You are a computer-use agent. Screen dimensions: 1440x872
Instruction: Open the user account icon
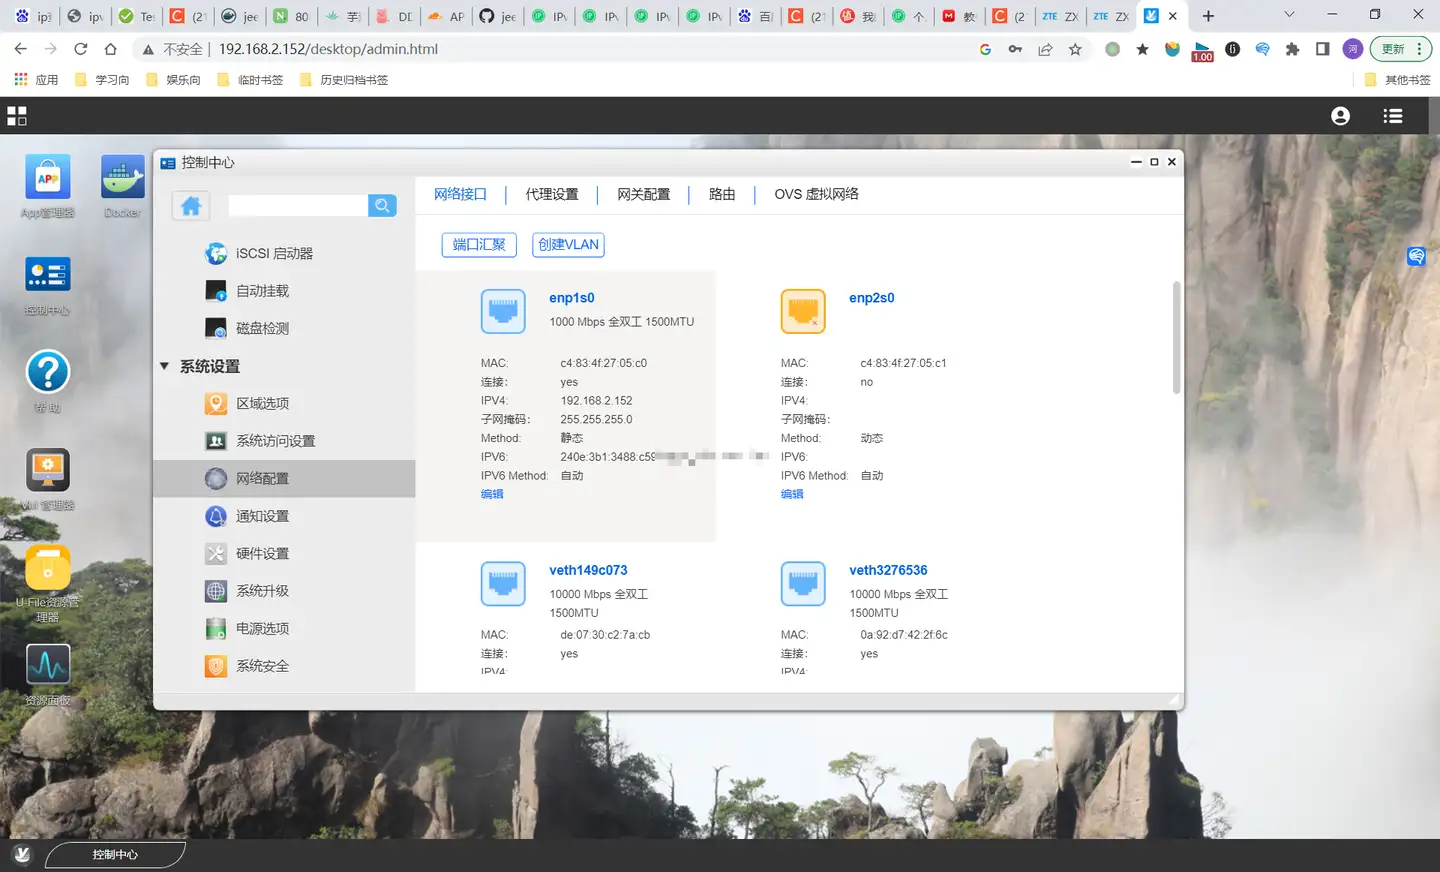[1340, 116]
